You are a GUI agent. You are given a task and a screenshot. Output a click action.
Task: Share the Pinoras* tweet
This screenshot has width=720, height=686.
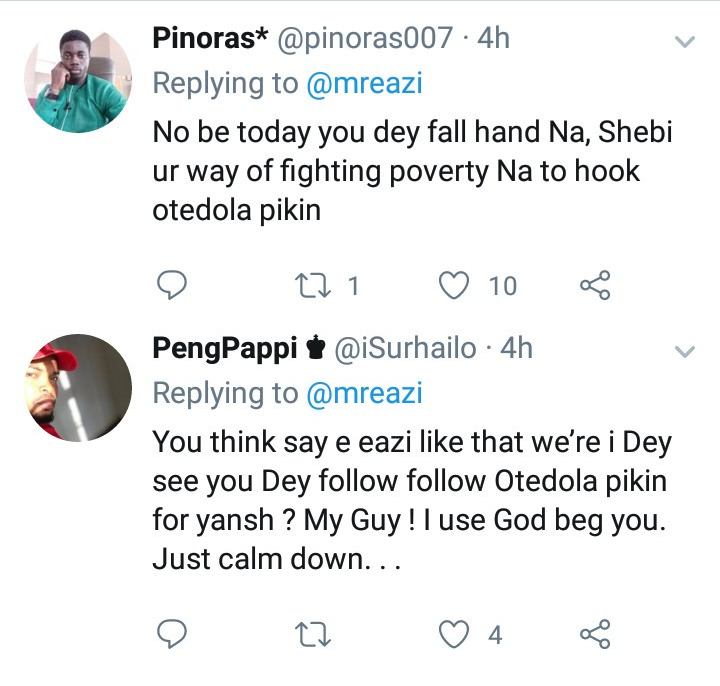point(594,286)
